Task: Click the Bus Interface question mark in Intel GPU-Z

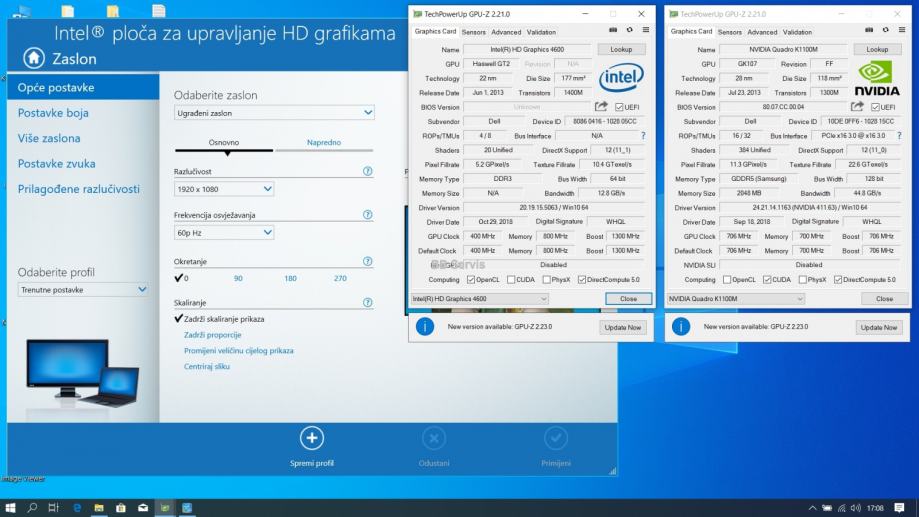Action: pyautogui.click(x=643, y=135)
